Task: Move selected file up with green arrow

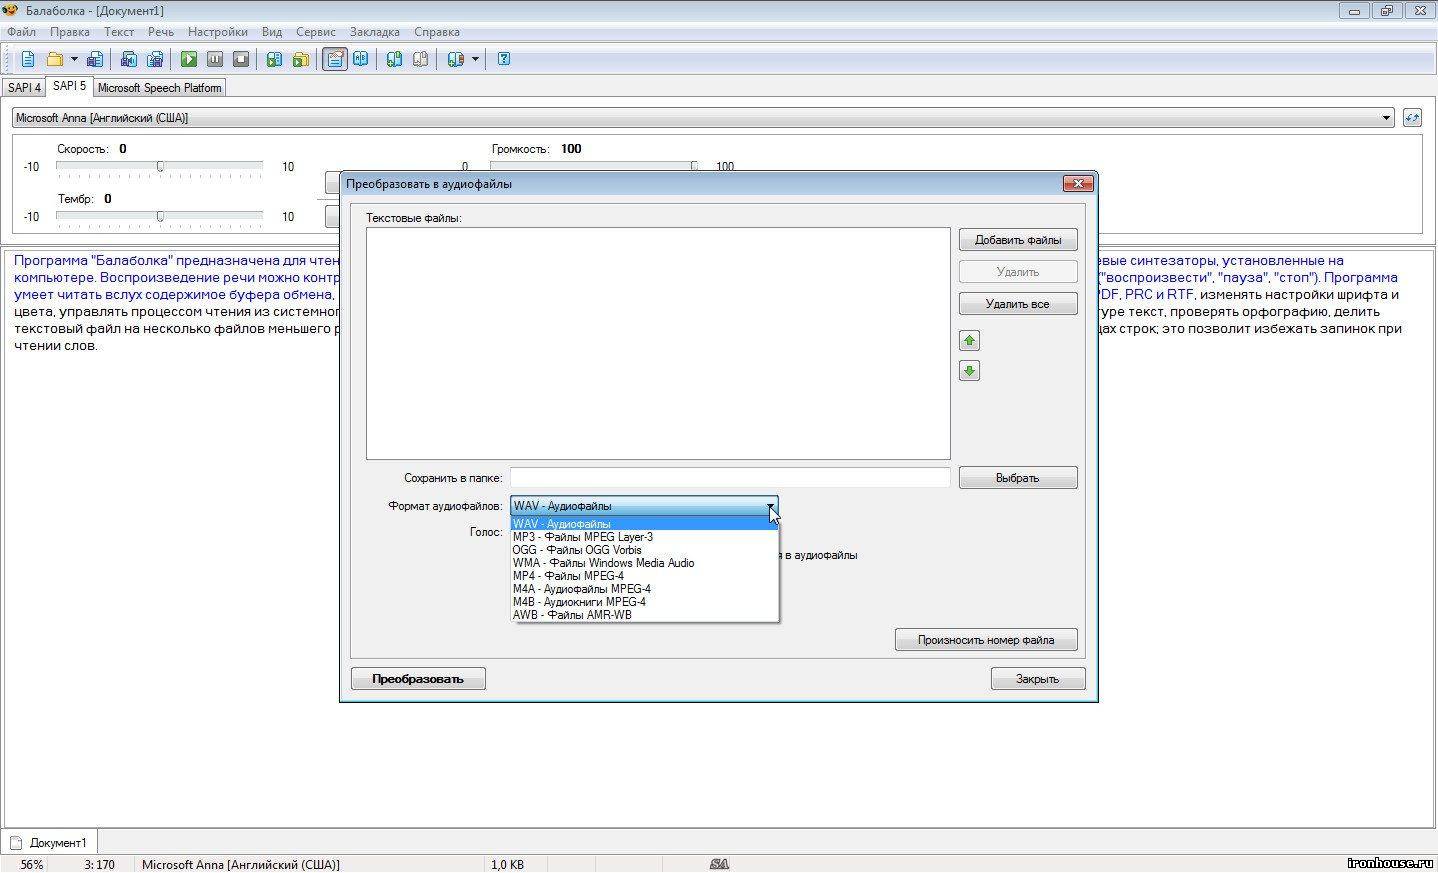Action: pyautogui.click(x=969, y=340)
